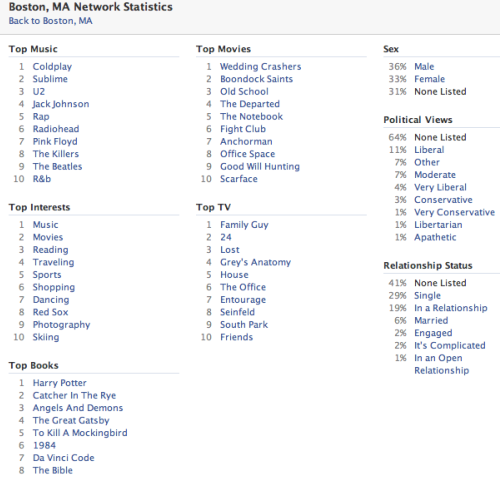Select Grey's Anatomy TV show link
Screen dimensions: 500x478
tap(256, 262)
